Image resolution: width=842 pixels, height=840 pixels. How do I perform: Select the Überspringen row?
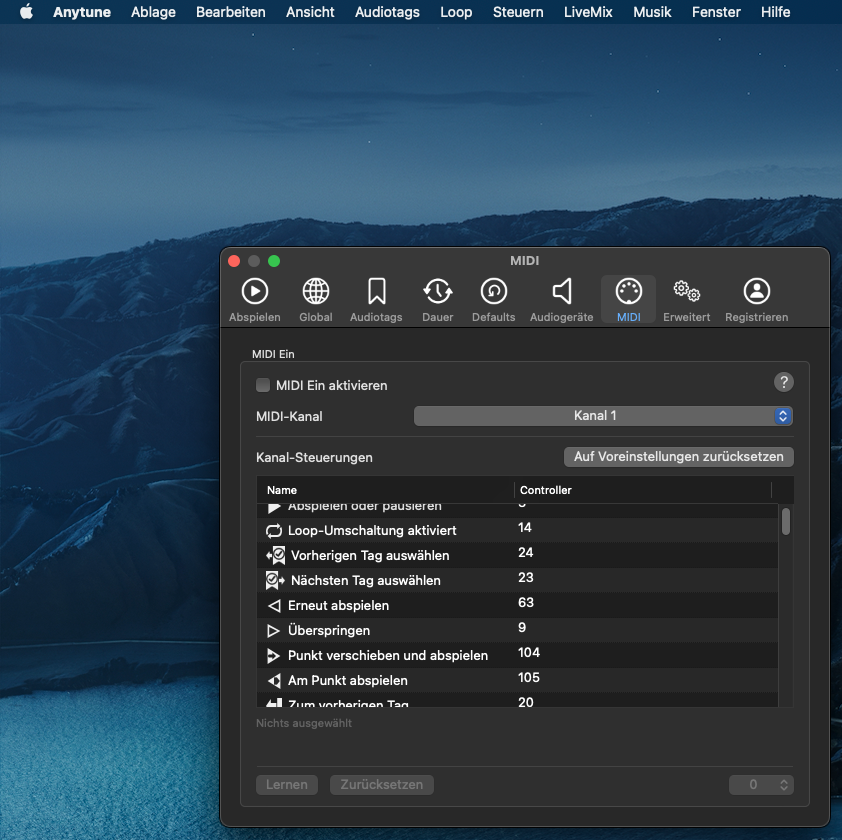[517, 631]
